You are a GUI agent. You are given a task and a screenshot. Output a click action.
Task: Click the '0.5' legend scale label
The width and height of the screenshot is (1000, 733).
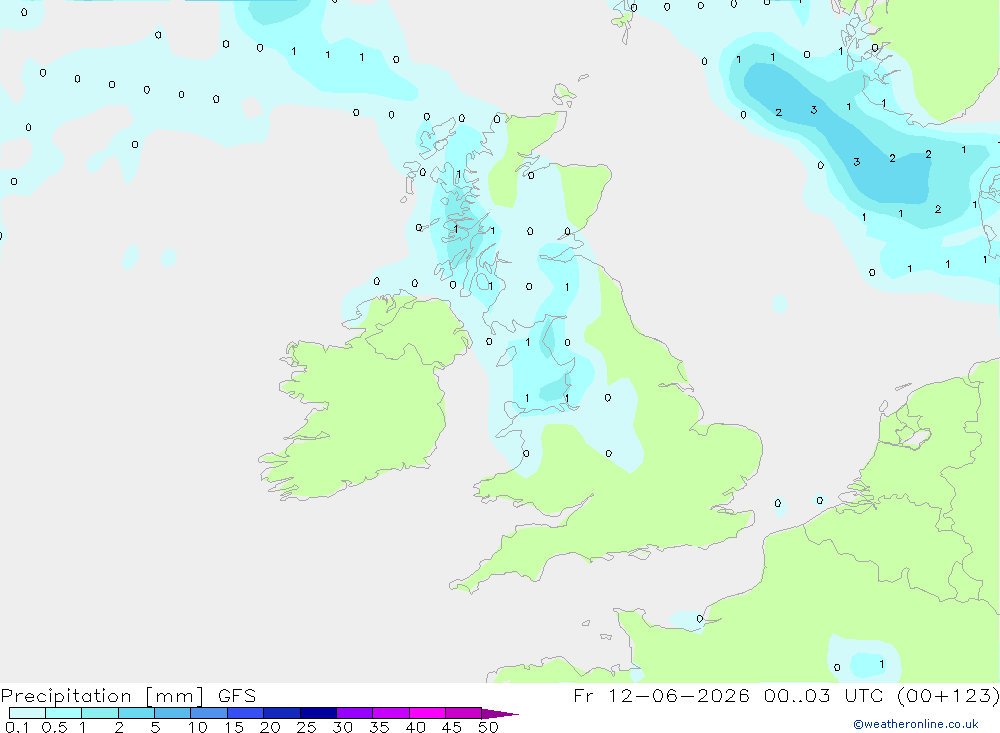(54, 727)
